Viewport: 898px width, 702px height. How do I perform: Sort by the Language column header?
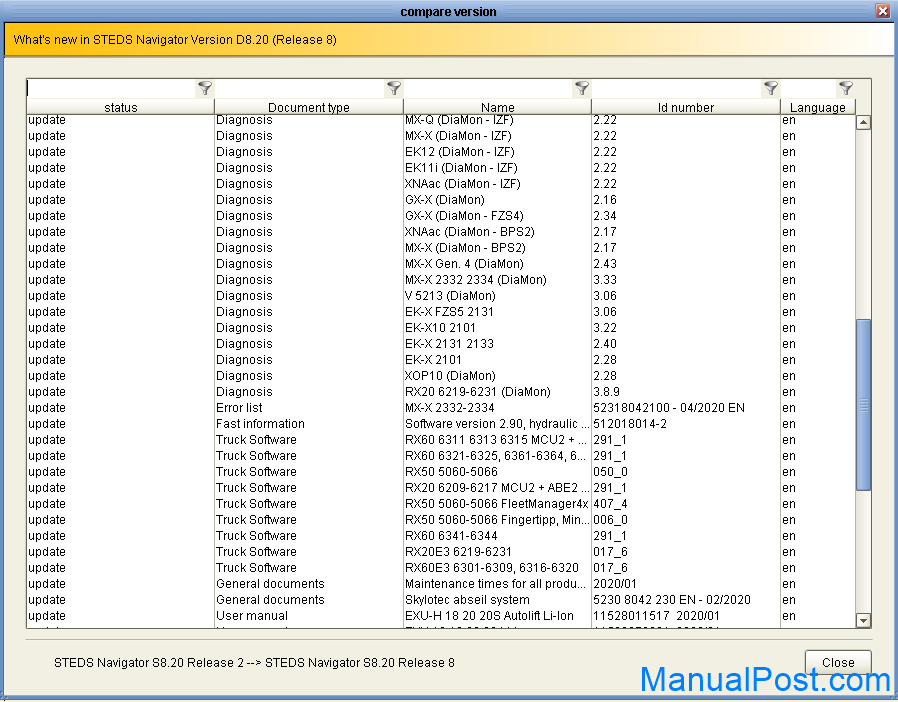point(817,107)
